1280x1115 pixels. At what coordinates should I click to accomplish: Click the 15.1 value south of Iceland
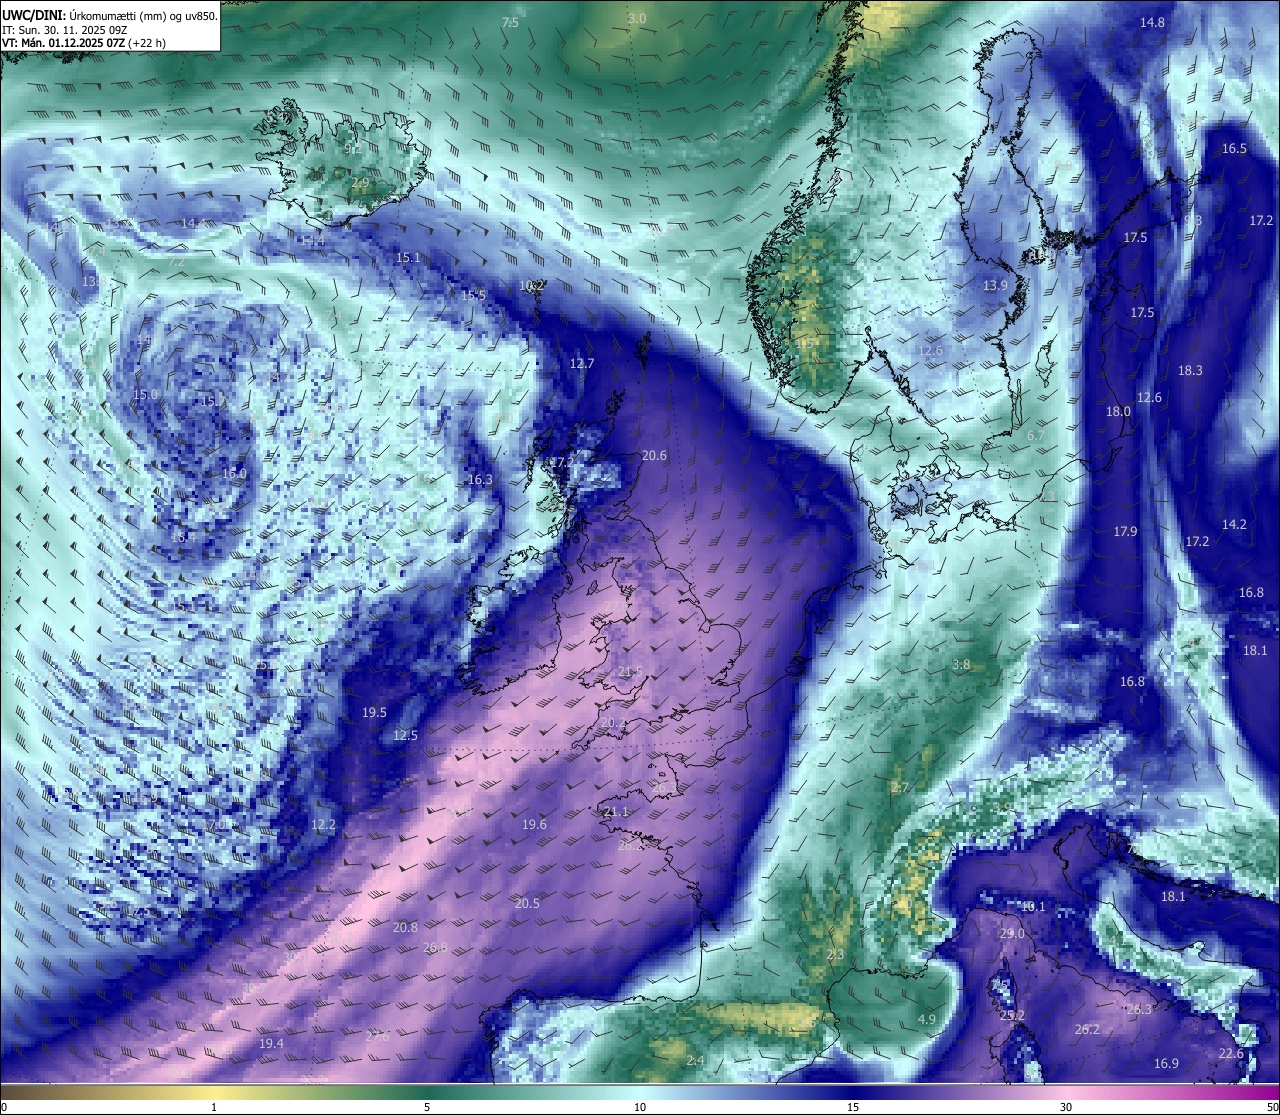click(408, 257)
